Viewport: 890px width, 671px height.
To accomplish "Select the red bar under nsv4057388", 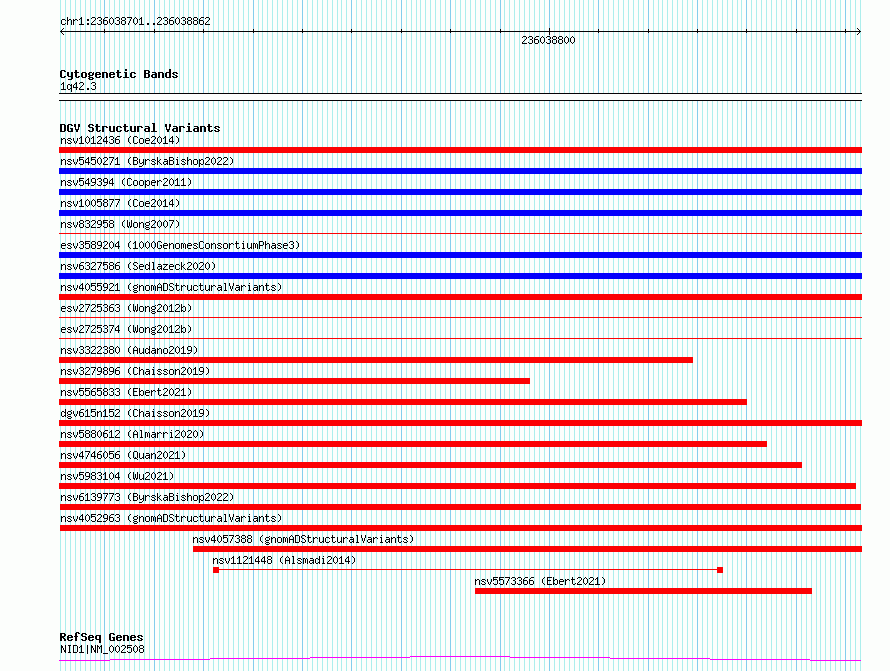I will pos(527,549).
